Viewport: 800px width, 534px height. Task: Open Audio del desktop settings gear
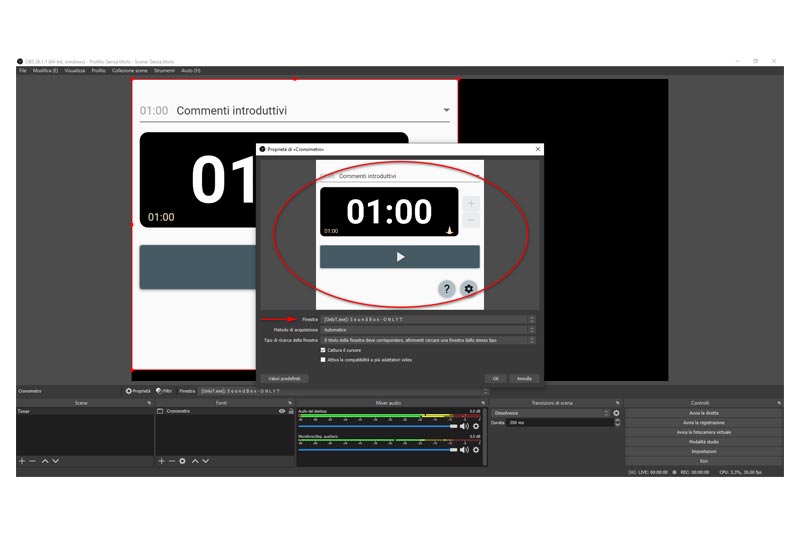[x=476, y=426]
